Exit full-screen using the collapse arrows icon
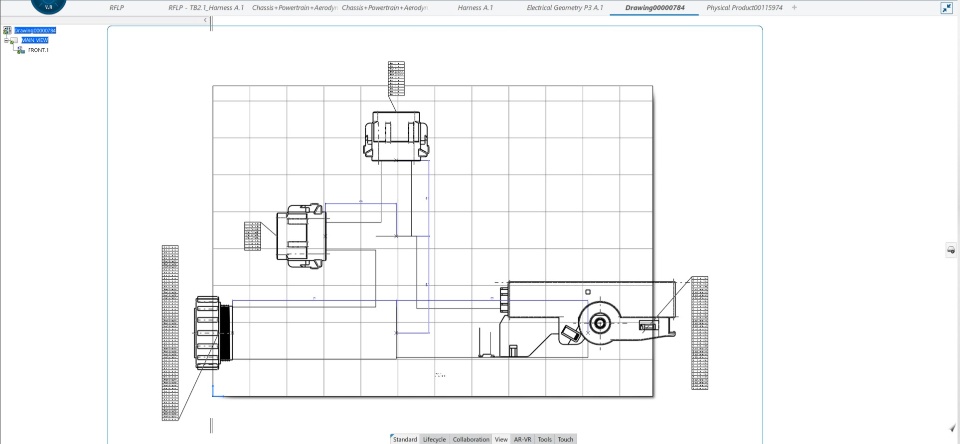The height and width of the screenshot is (444, 960). [x=946, y=8]
